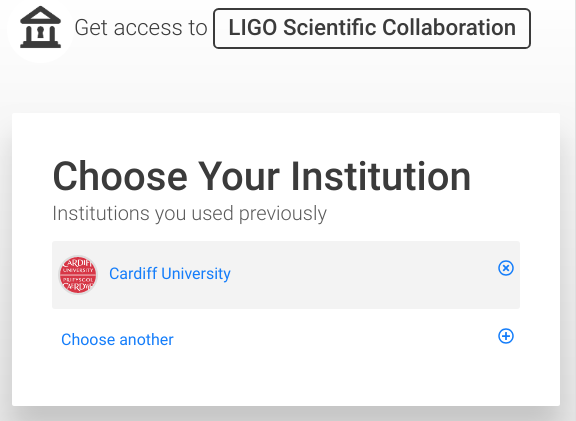The height and width of the screenshot is (421, 576).
Task: Click the LIGO Scientific Collaboration box
Action: point(372,28)
